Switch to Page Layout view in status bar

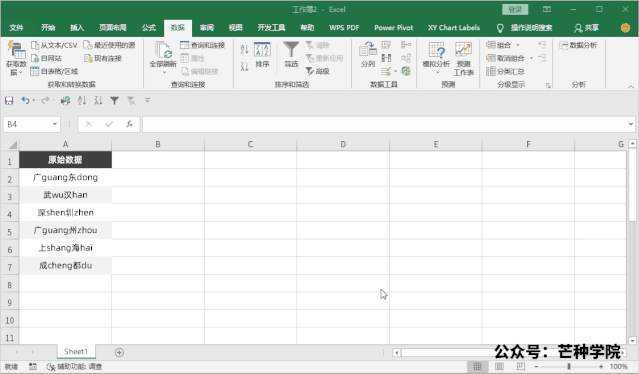[x=499, y=366]
